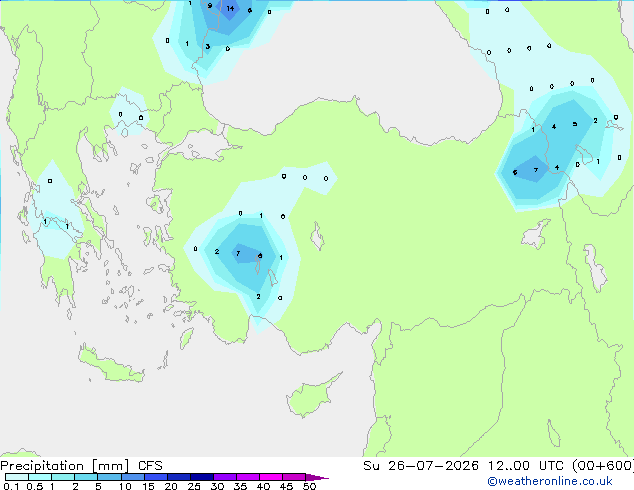Click the '0.5' legend scale label

35,486
